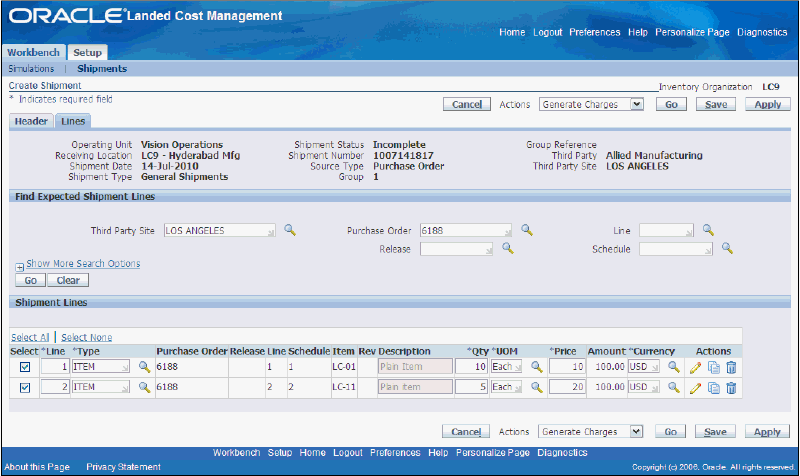
Task: Open Diagnostics in top navigation
Action: click(x=762, y=32)
